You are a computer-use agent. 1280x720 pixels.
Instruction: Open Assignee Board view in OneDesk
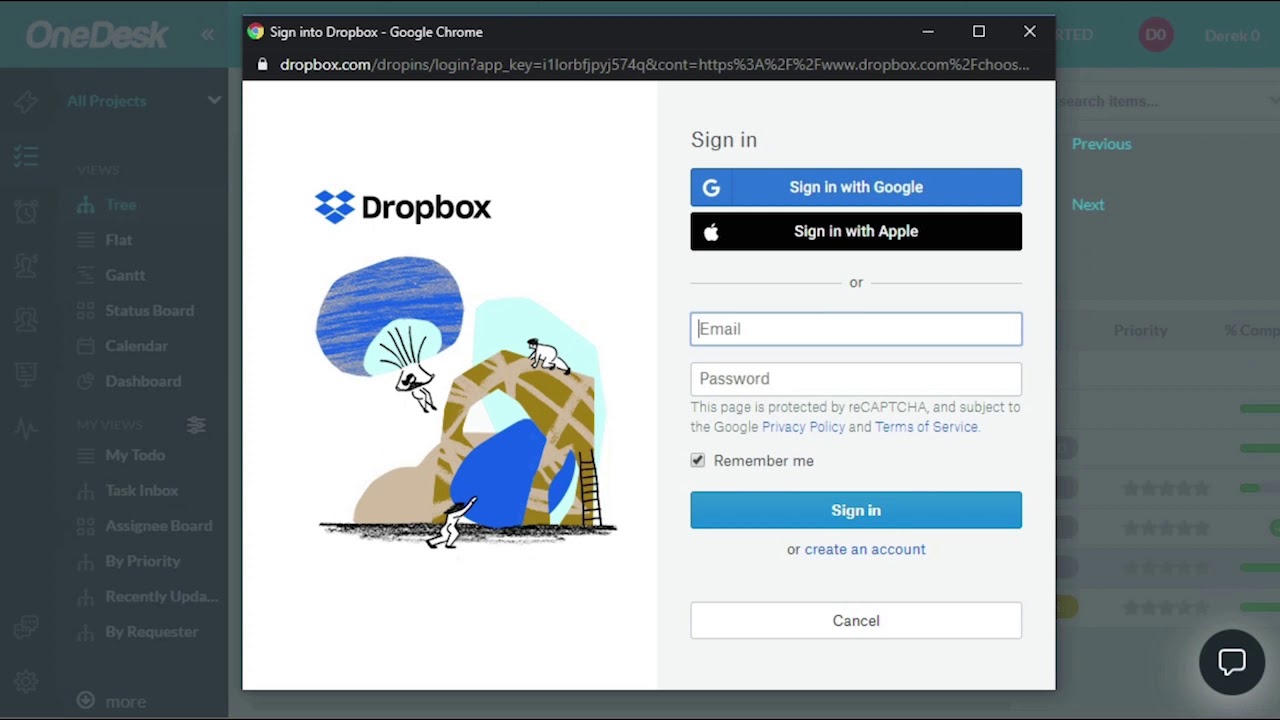159,526
